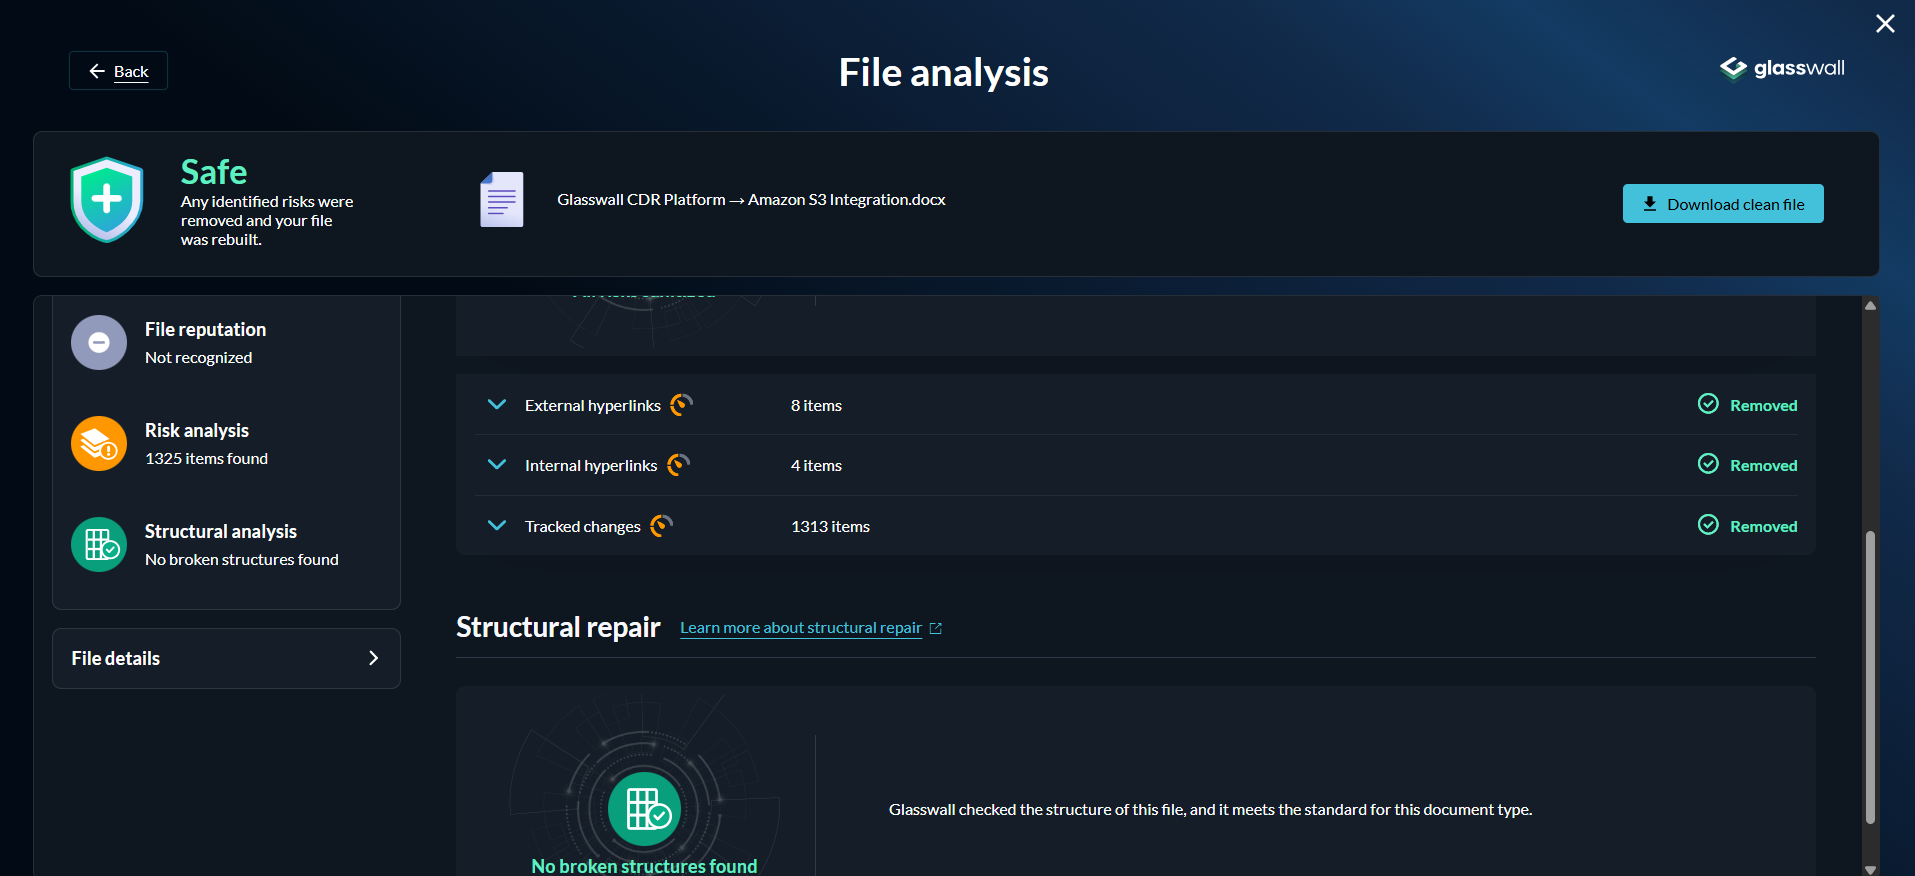Click the 4 items count

(816, 465)
